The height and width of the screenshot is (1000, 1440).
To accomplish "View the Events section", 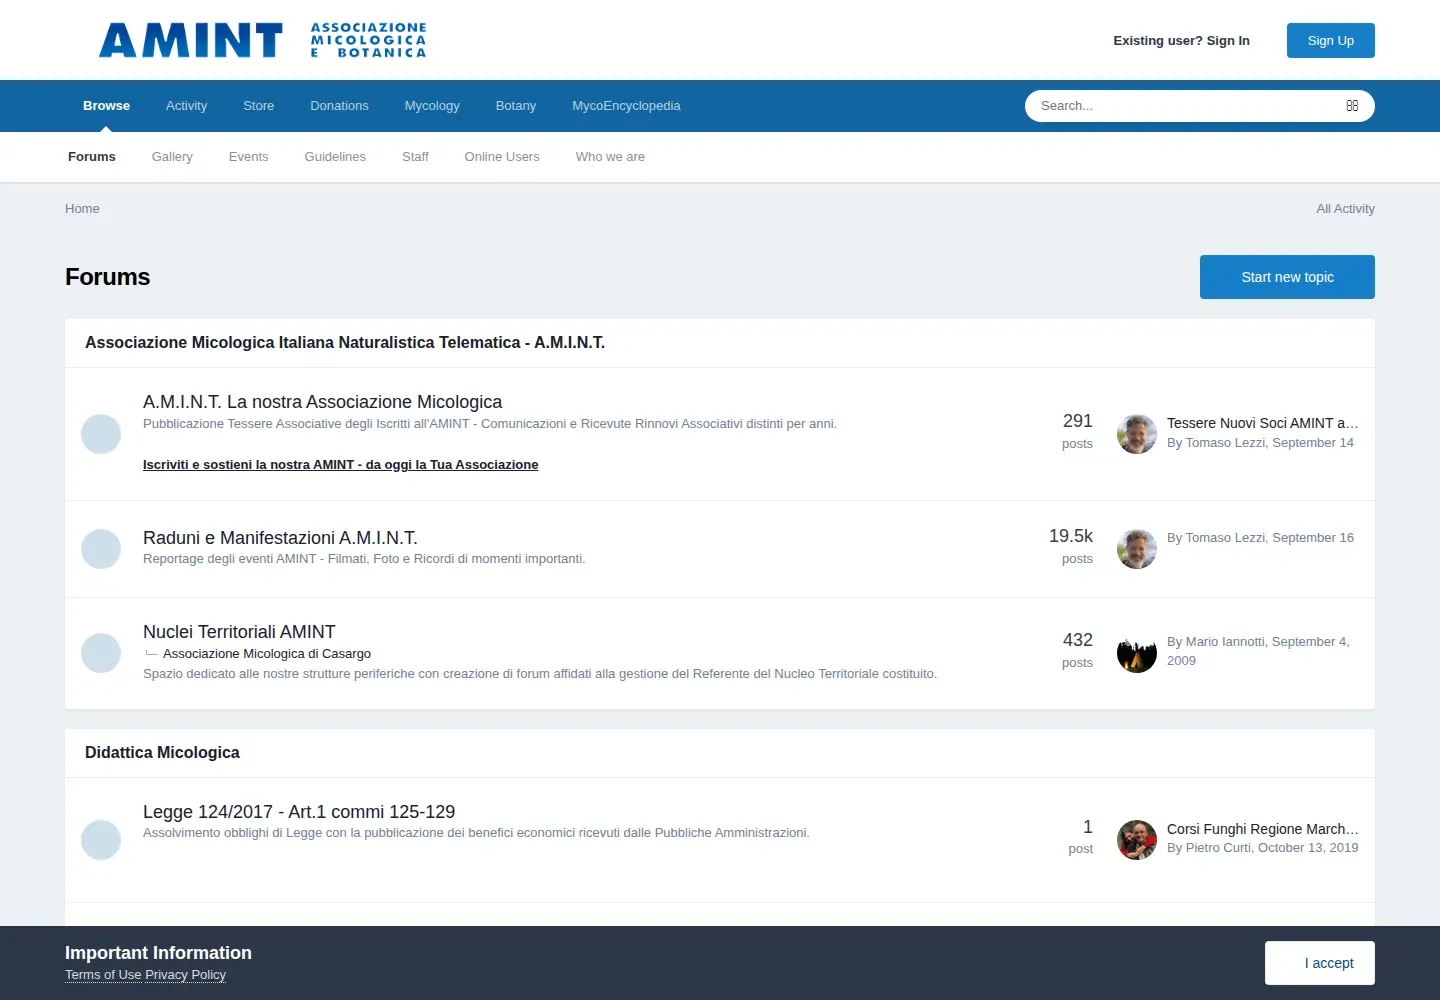I will (248, 157).
